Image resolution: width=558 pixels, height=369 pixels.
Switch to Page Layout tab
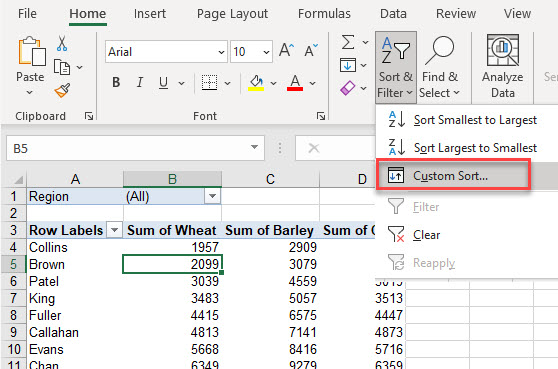pyautogui.click(x=232, y=14)
